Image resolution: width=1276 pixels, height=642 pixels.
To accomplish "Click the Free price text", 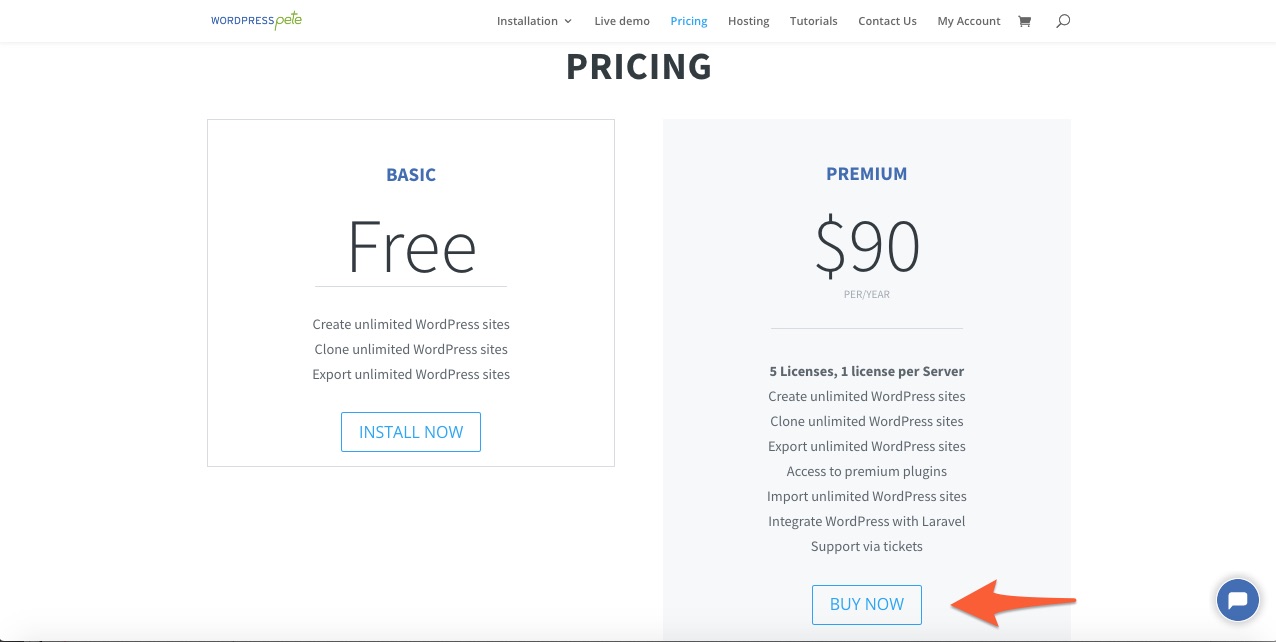I will [411, 246].
